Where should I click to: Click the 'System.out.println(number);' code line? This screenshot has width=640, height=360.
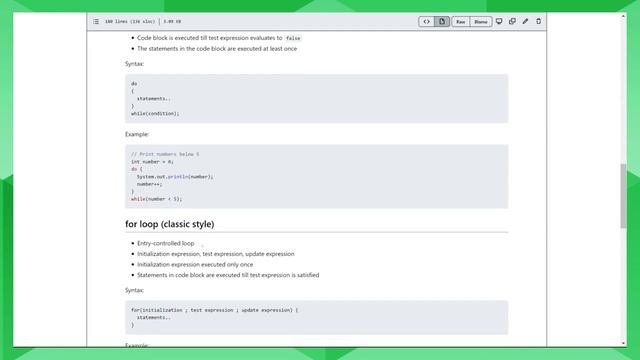[175, 177]
